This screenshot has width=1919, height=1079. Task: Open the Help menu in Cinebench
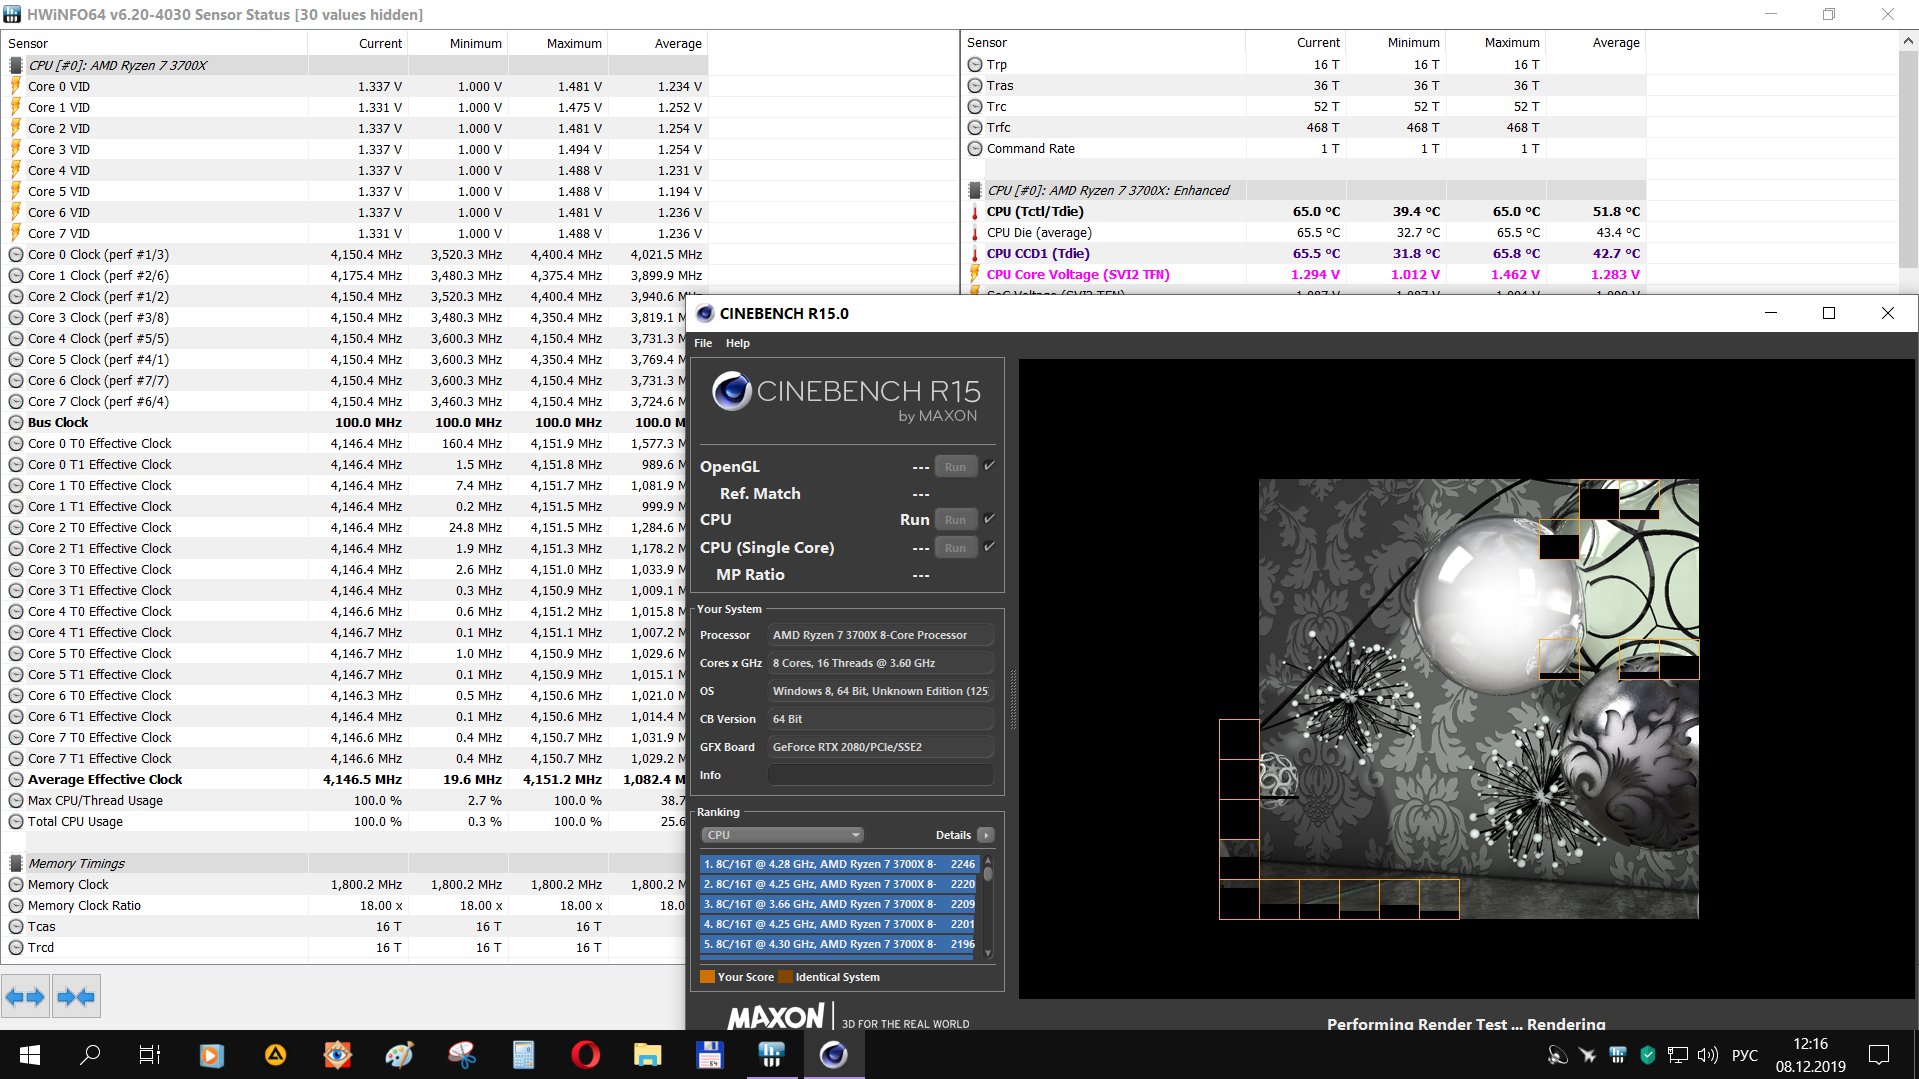[737, 343]
